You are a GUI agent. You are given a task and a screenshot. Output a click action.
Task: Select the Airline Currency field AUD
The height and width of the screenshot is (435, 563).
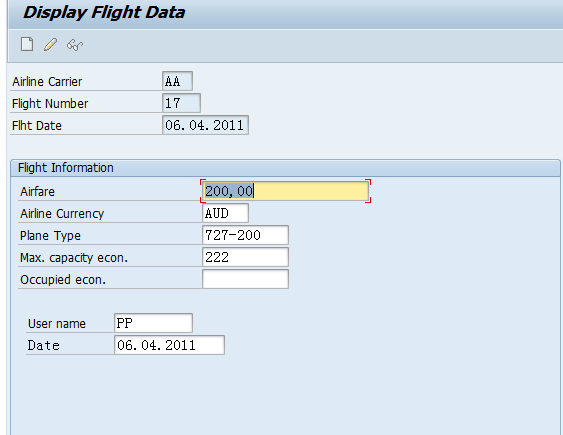pyautogui.click(x=225, y=213)
